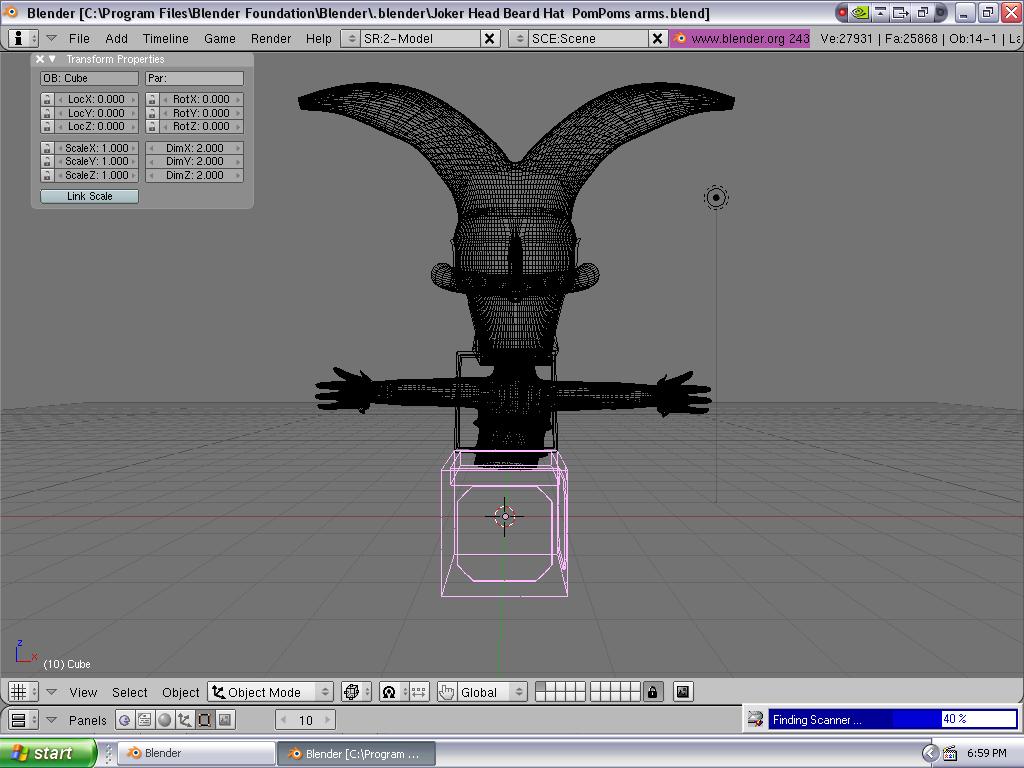1024x768 pixels.
Task: Toggle the RotZ lock
Action: click(x=152, y=126)
